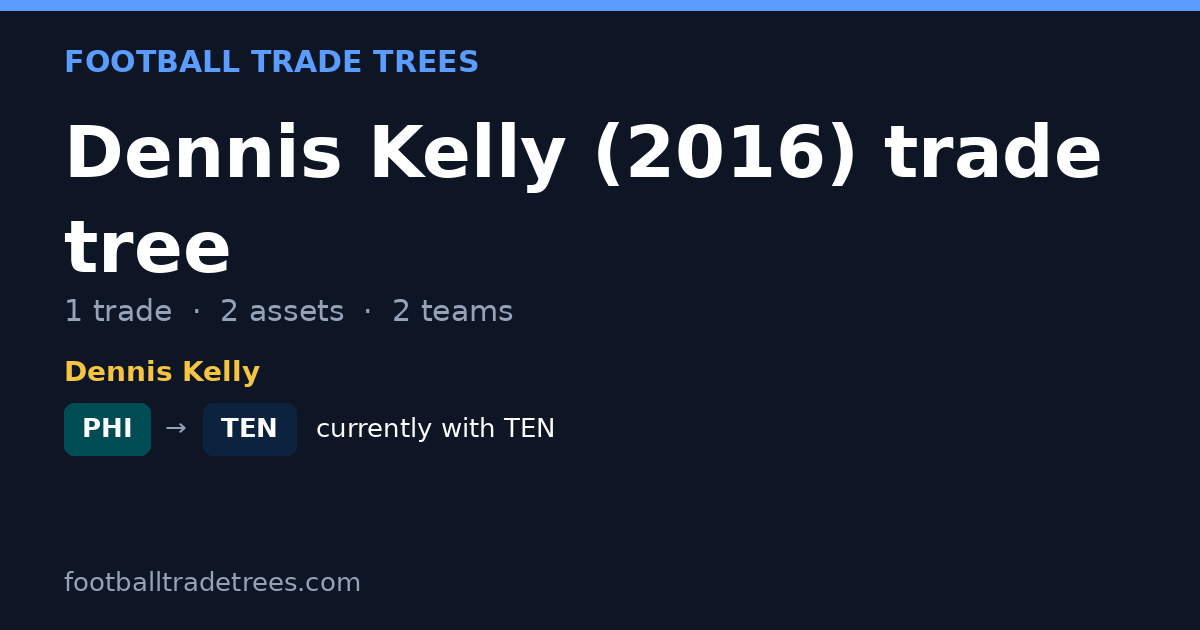Select the currently with TEN status text
Viewport: 1200px width, 630px height.
coord(435,429)
